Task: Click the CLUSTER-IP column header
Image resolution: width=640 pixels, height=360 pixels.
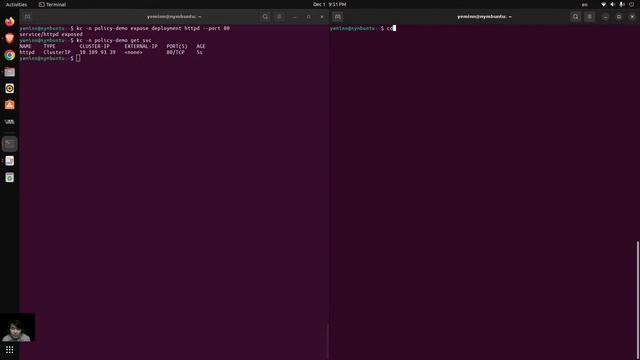Action: 95,47
